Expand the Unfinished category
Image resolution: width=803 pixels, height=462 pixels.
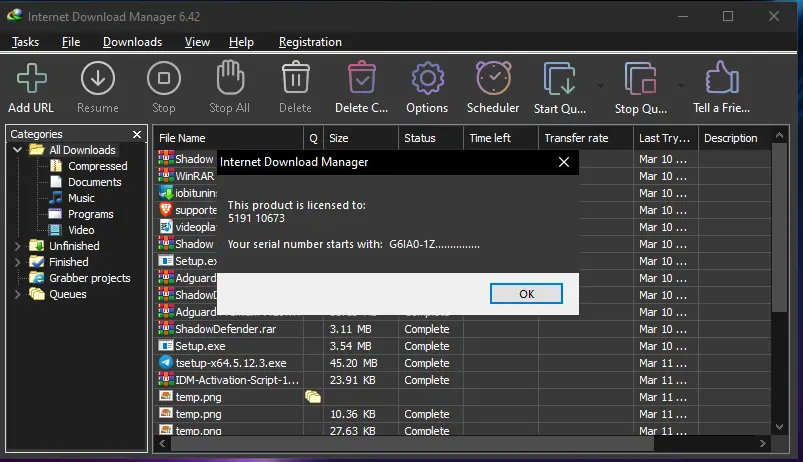17,246
